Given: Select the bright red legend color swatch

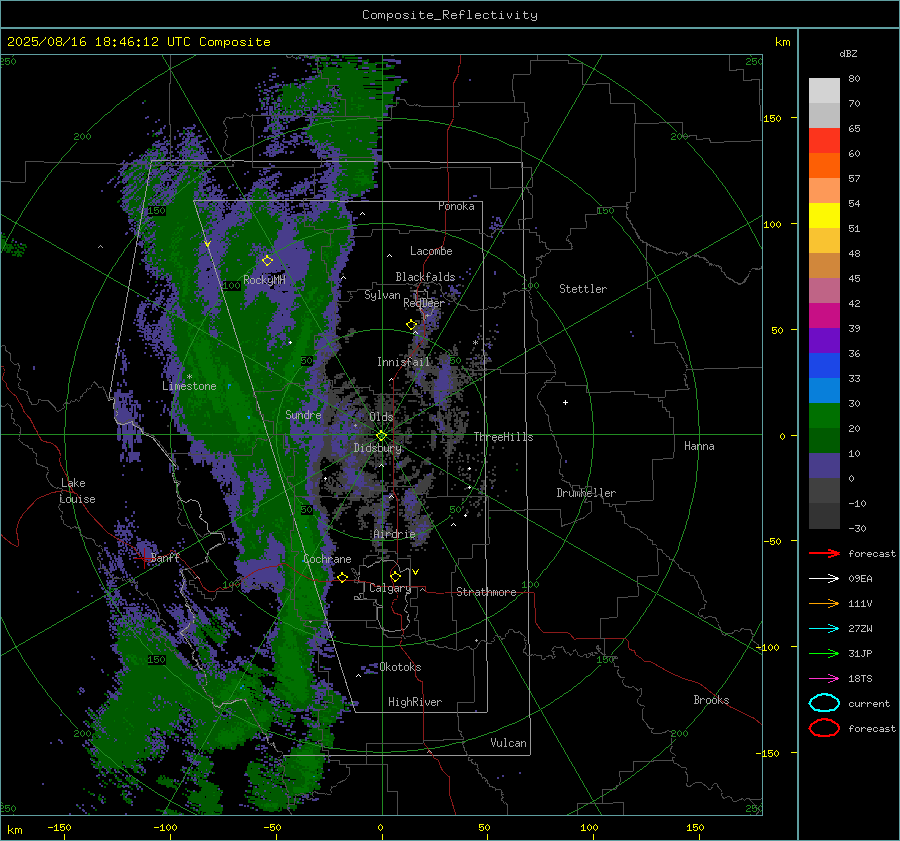Looking at the screenshot, I should click(824, 141).
